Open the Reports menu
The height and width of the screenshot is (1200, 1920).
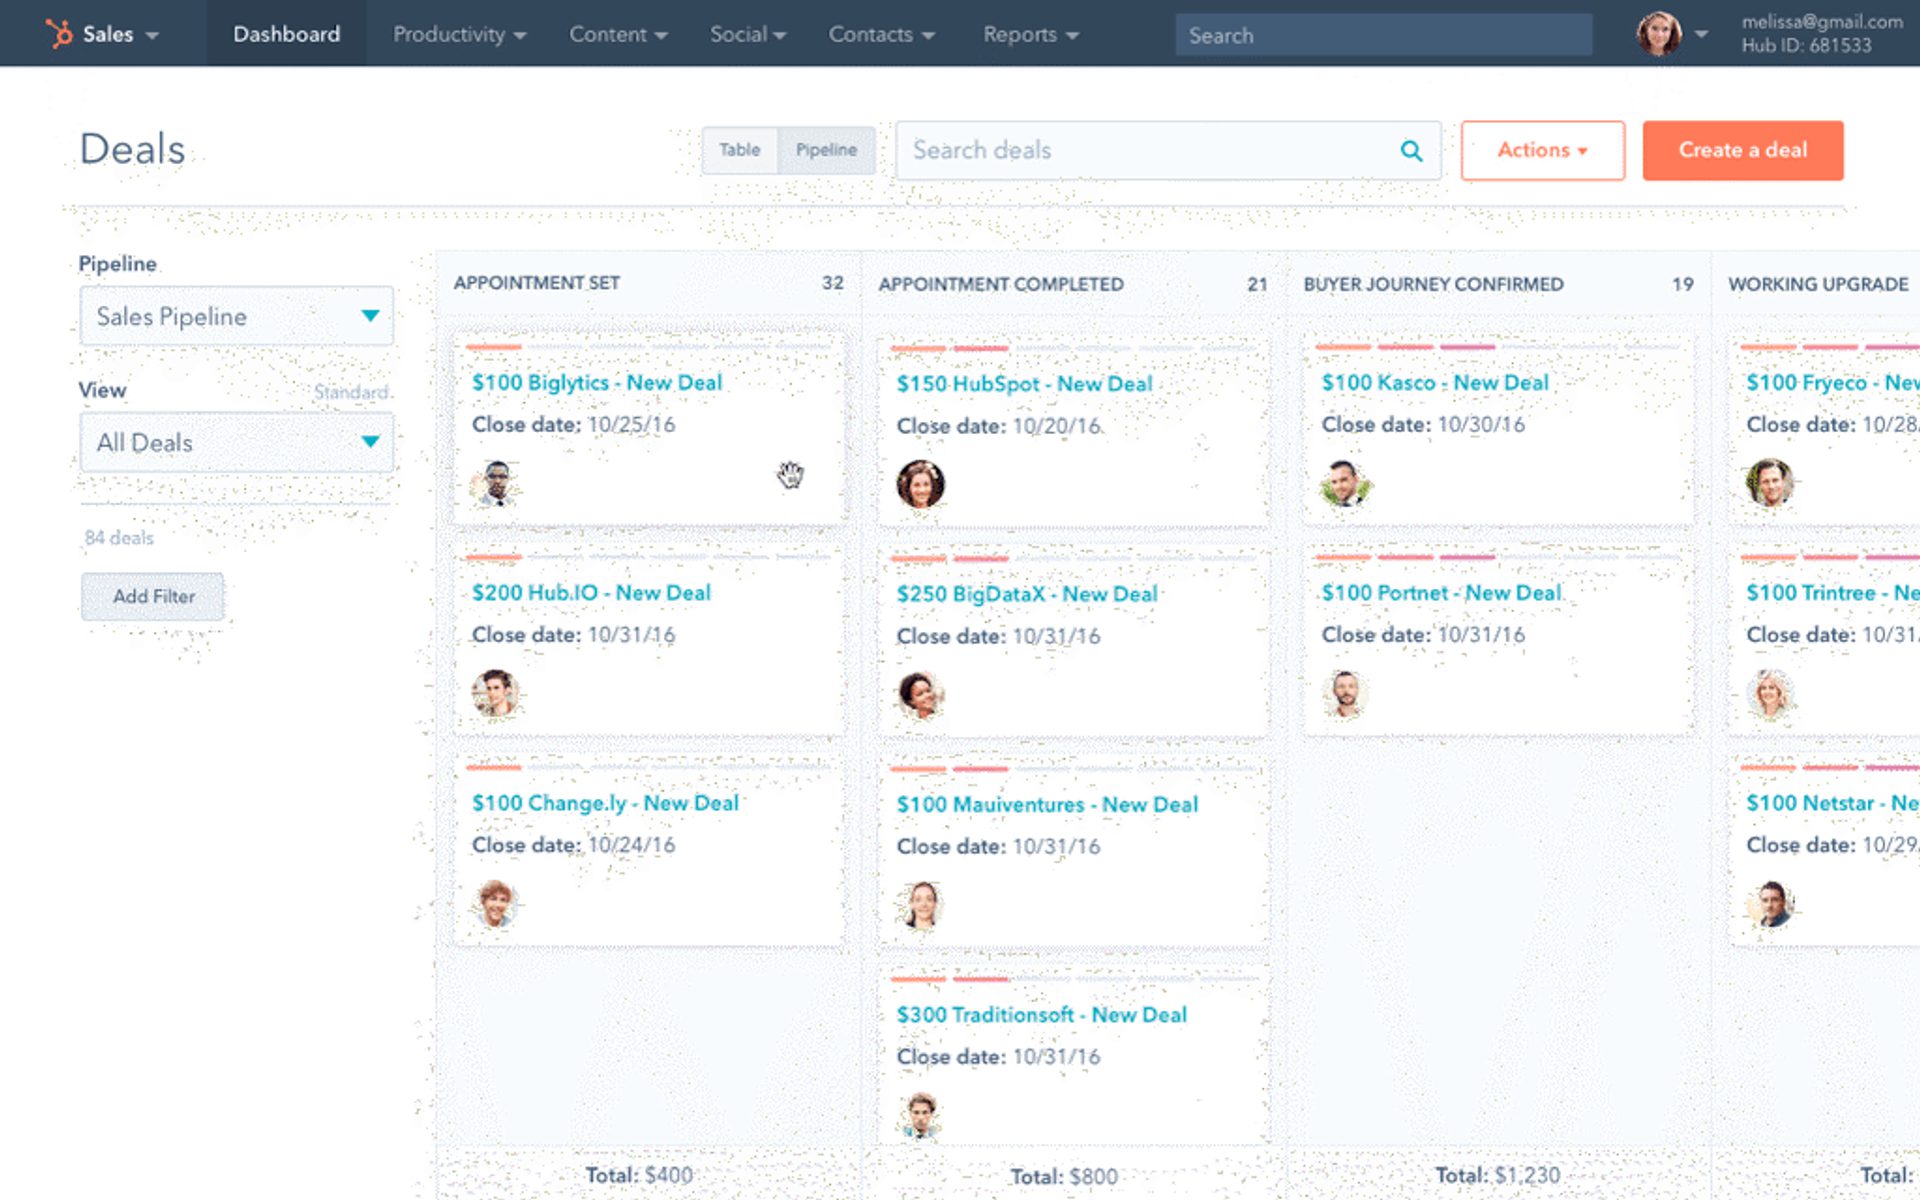1030,34
